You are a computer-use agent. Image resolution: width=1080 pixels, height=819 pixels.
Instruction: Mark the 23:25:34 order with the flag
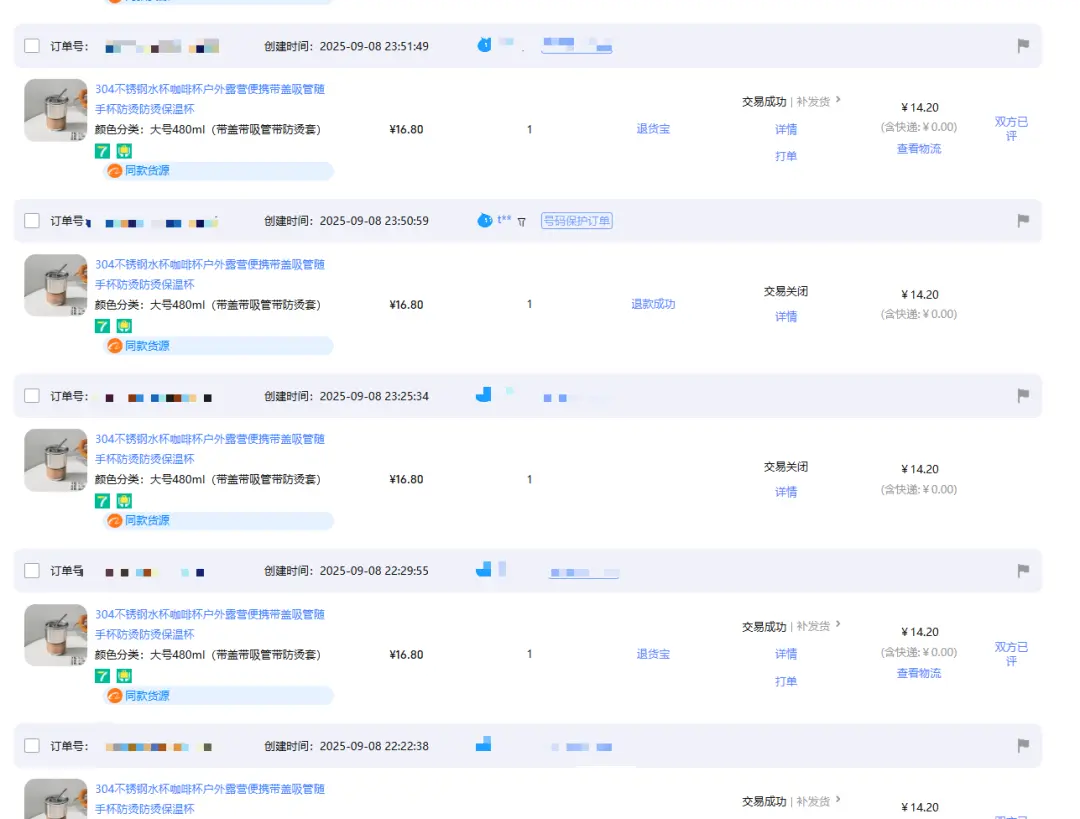[x=1023, y=396]
